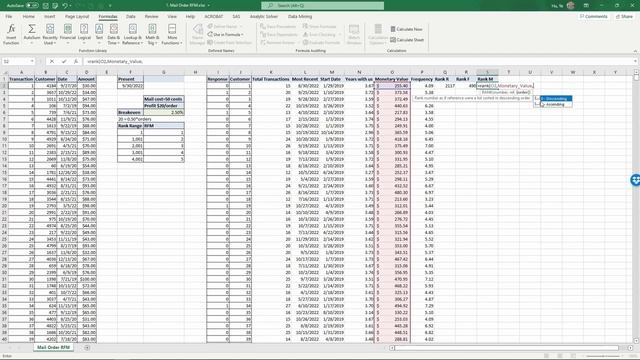
Task: Select the Mail Order RFM sheet tab
Action: pos(53,347)
